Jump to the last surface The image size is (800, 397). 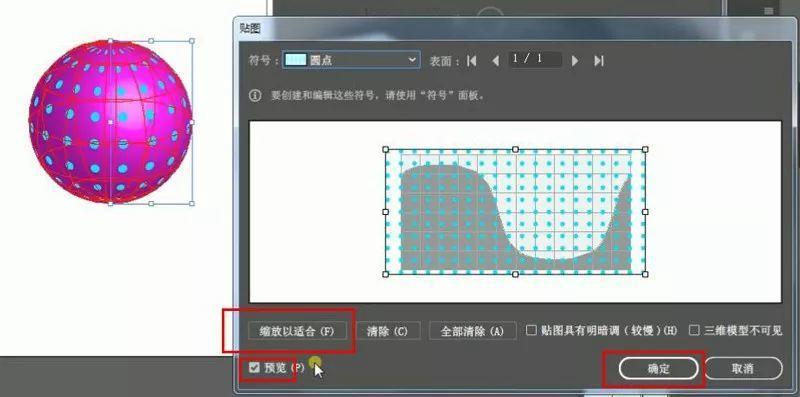pos(598,61)
